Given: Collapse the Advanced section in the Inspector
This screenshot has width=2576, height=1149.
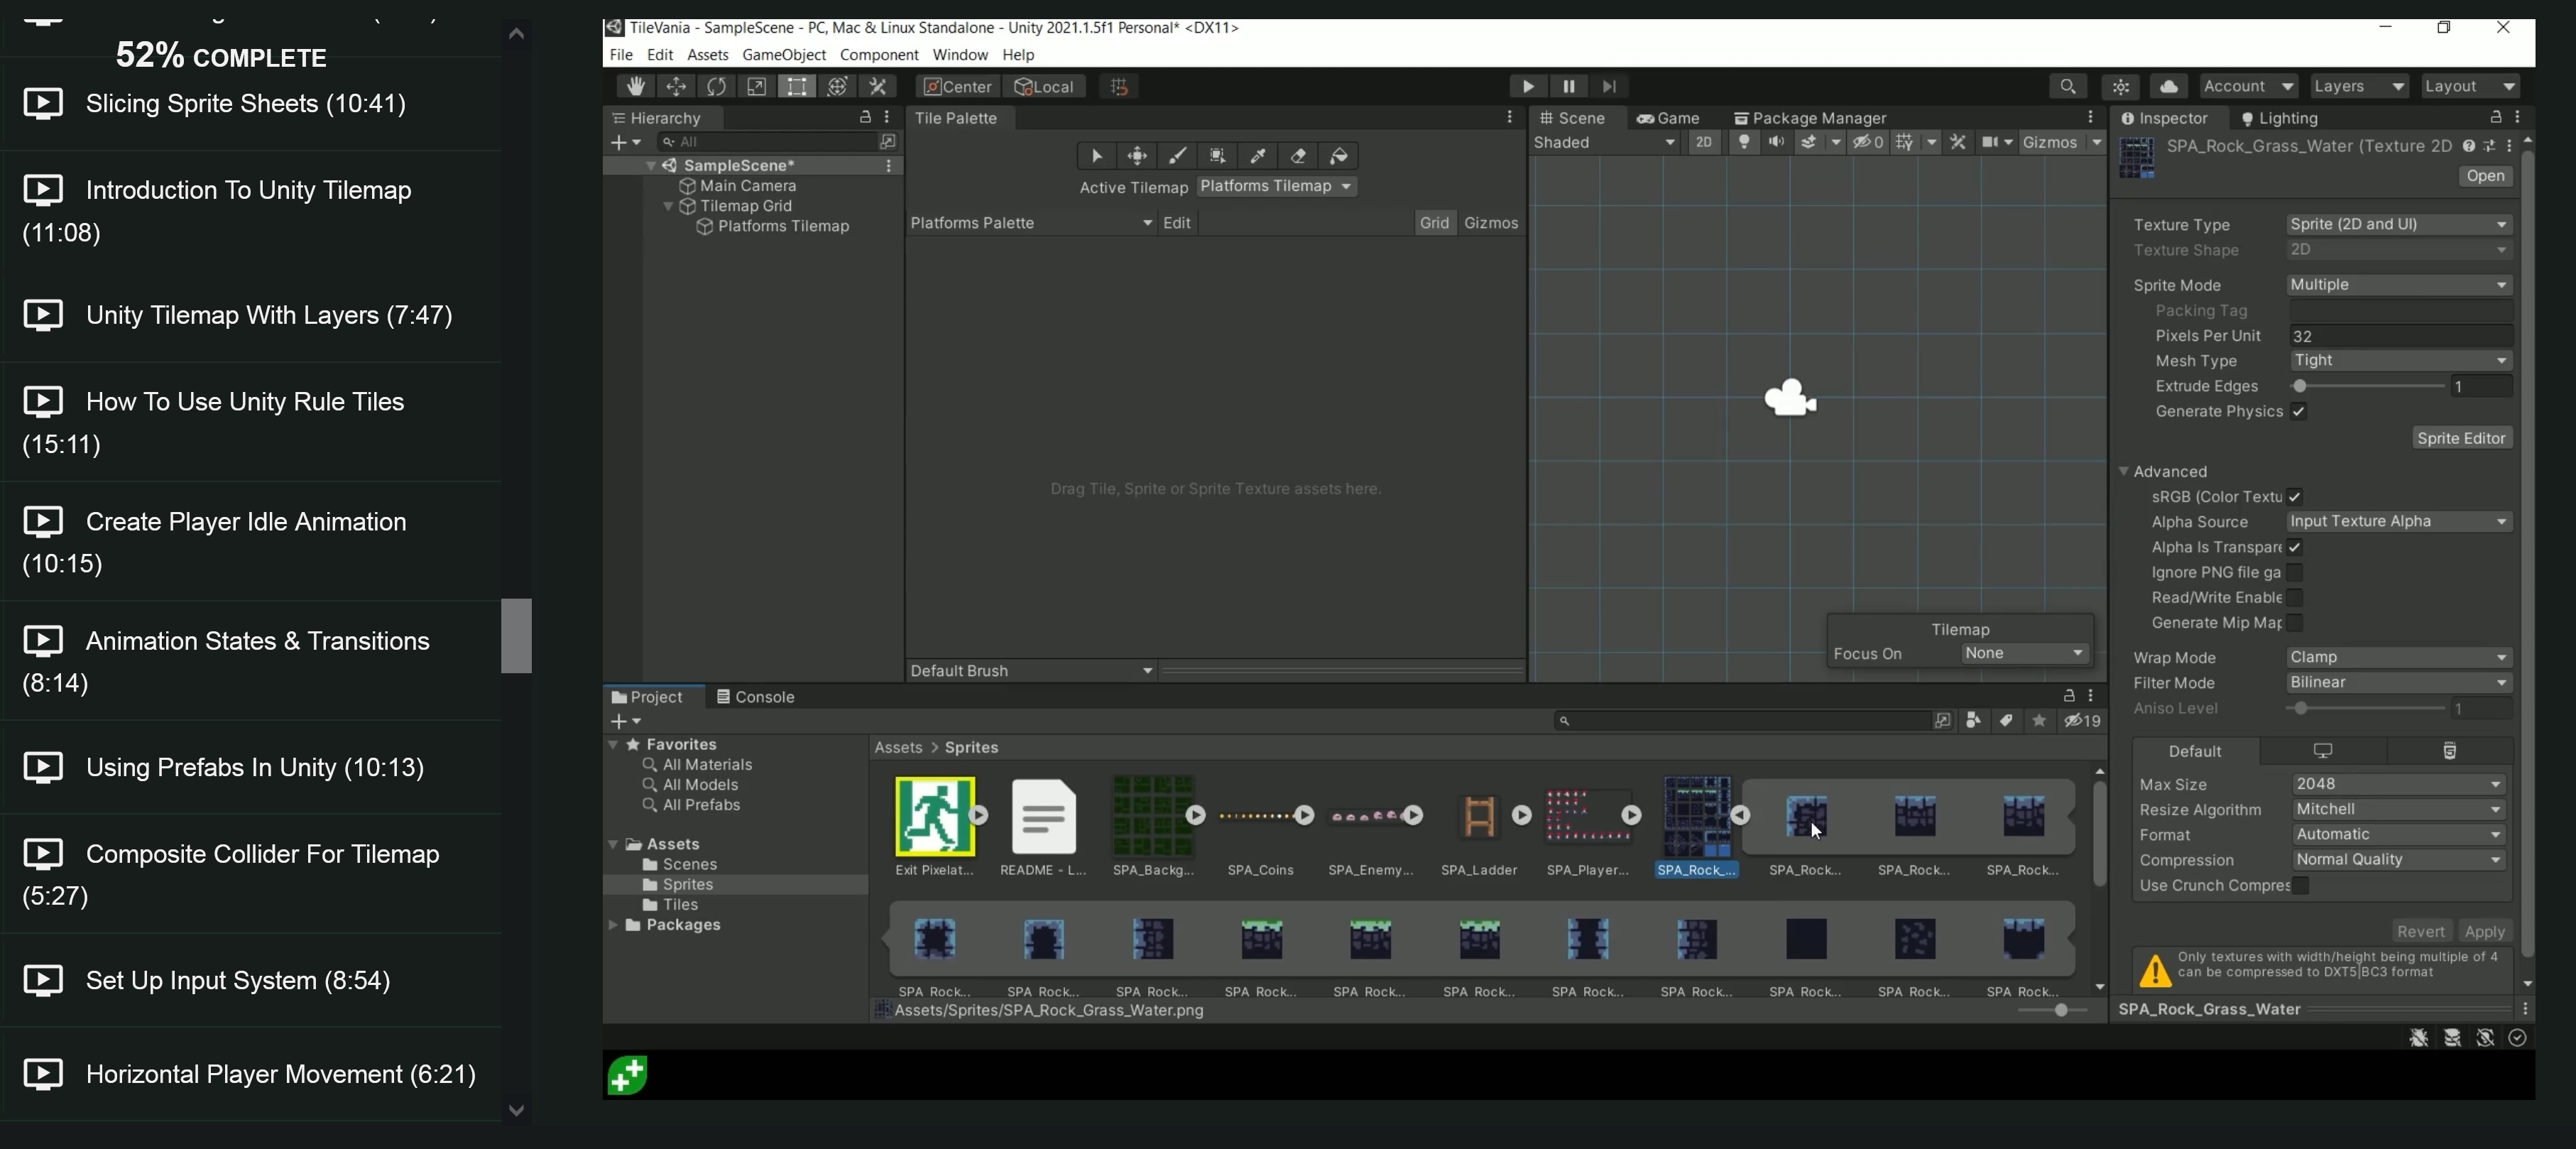Looking at the screenshot, I should click(2124, 470).
